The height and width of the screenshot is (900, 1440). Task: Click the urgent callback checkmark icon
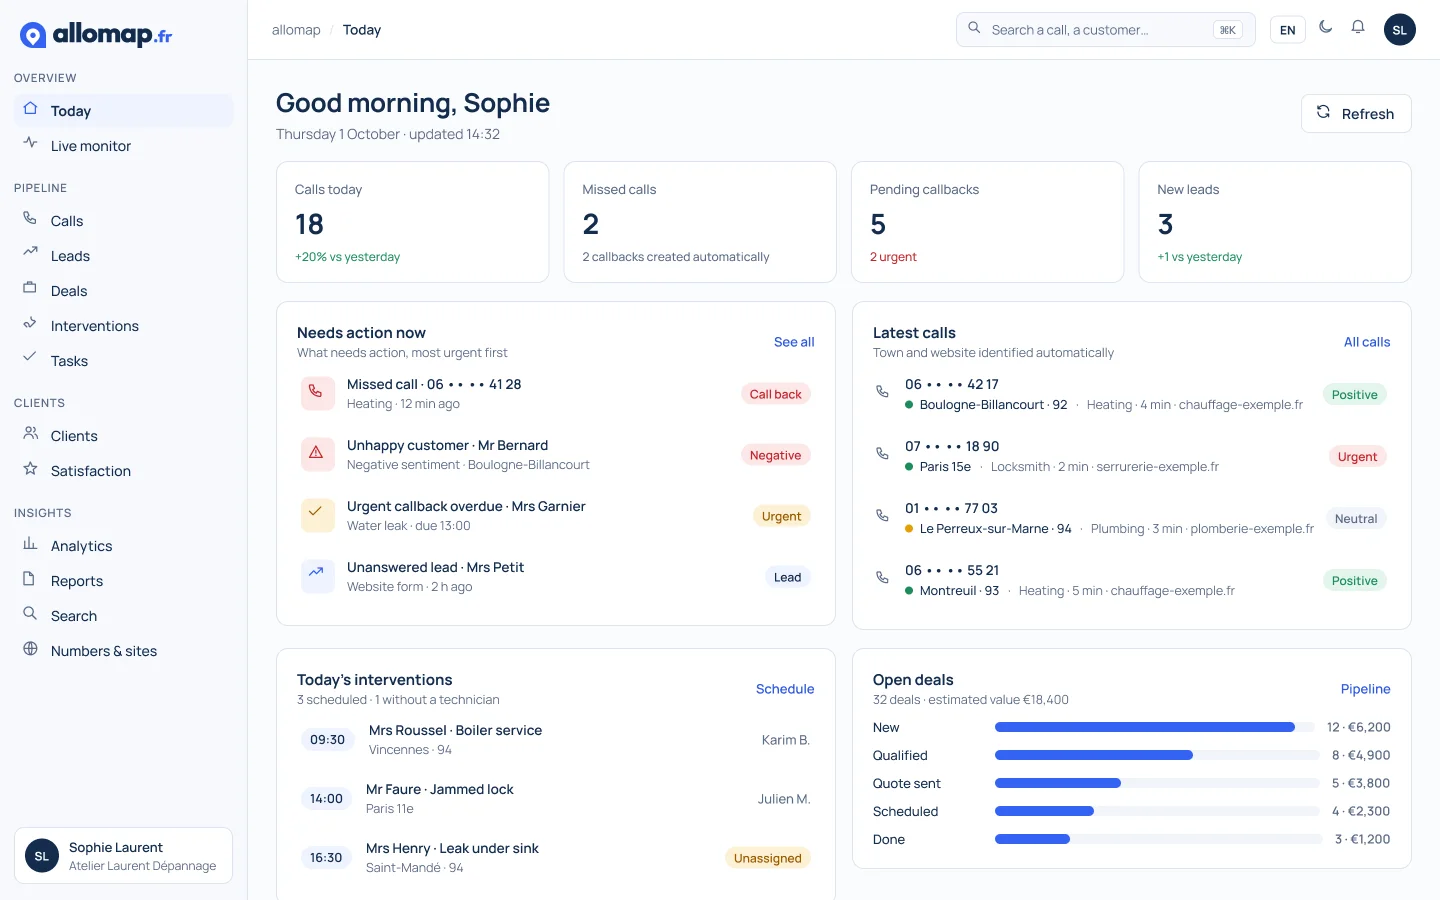pyautogui.click(x=318, y=515)
